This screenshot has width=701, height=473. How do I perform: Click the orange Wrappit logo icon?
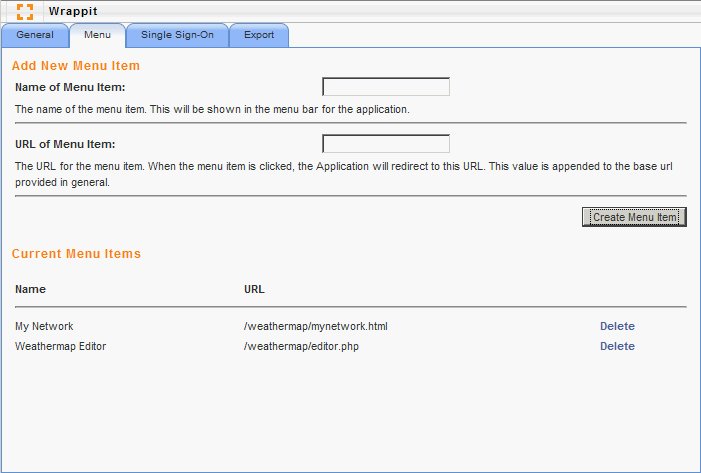[x=25, y=12]
